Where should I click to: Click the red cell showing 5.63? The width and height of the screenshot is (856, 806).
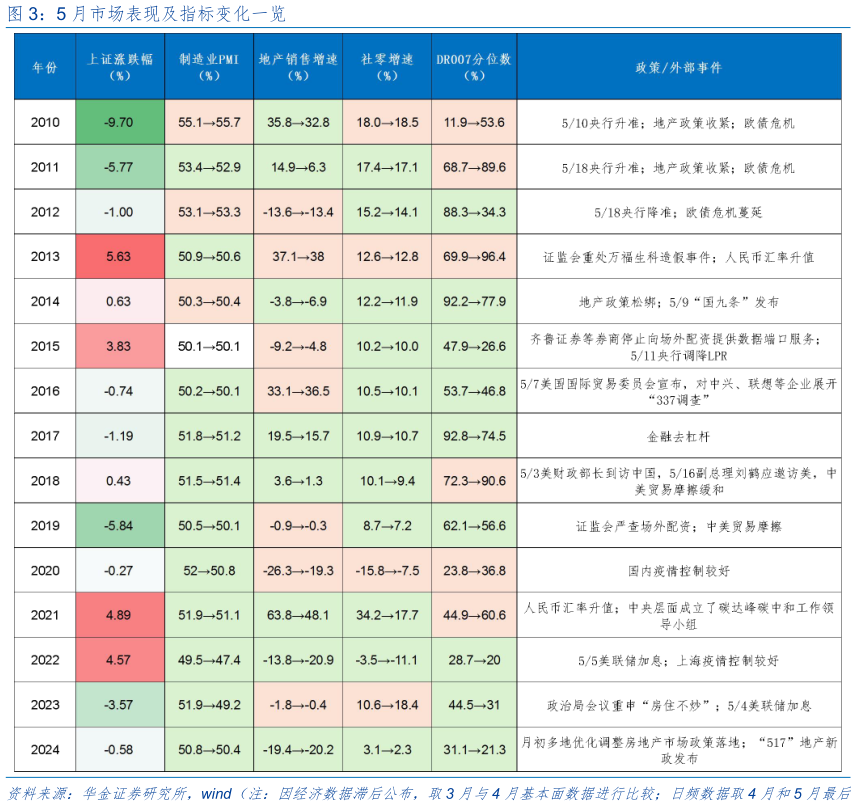point(119,256)
